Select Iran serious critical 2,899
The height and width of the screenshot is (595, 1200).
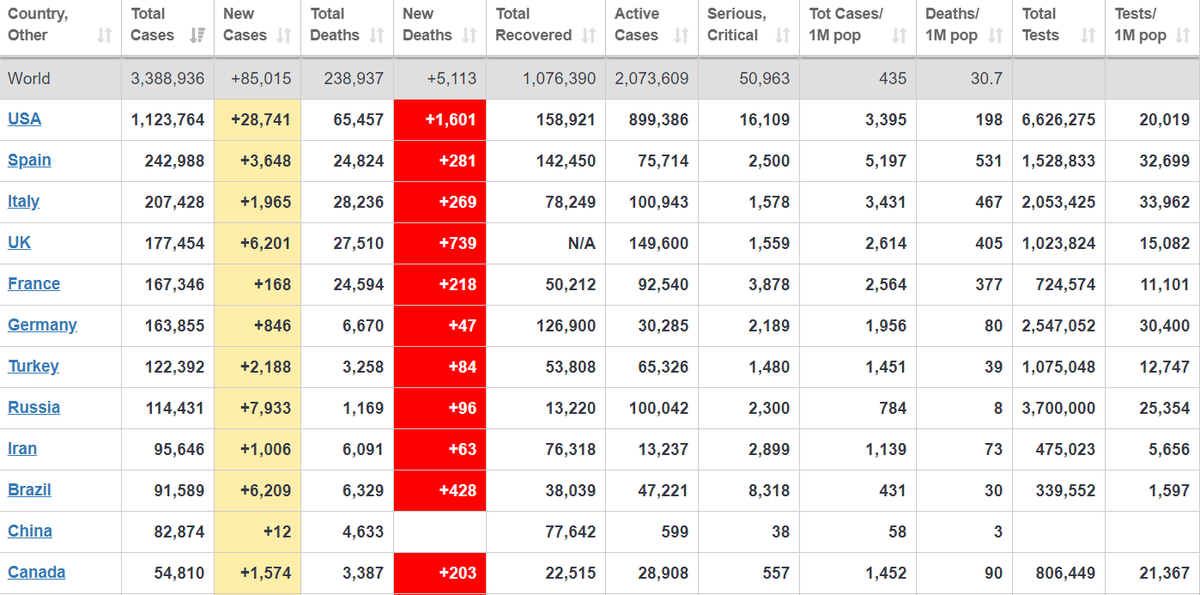[x=769, y=448]
